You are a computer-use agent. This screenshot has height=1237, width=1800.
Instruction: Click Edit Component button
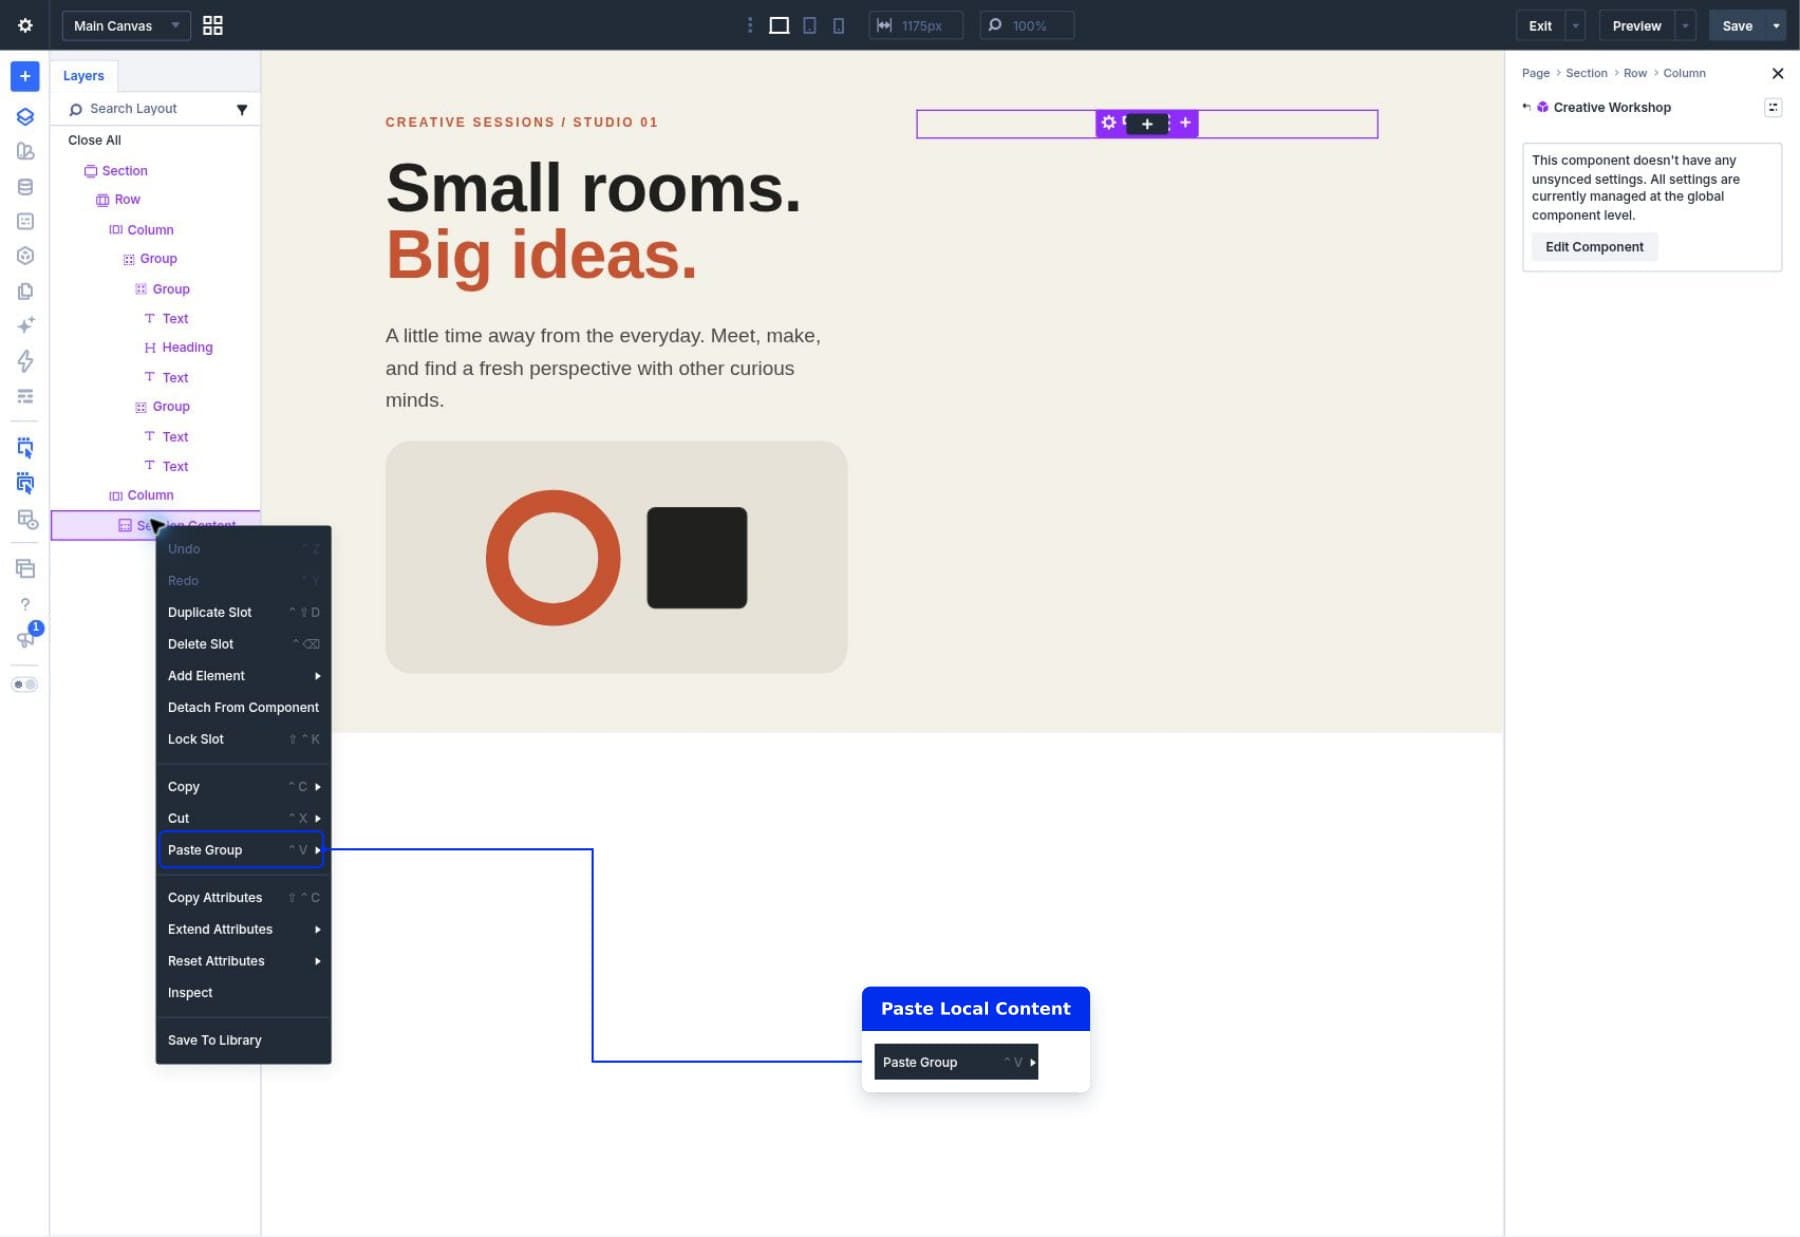[x=1594, y=247]
